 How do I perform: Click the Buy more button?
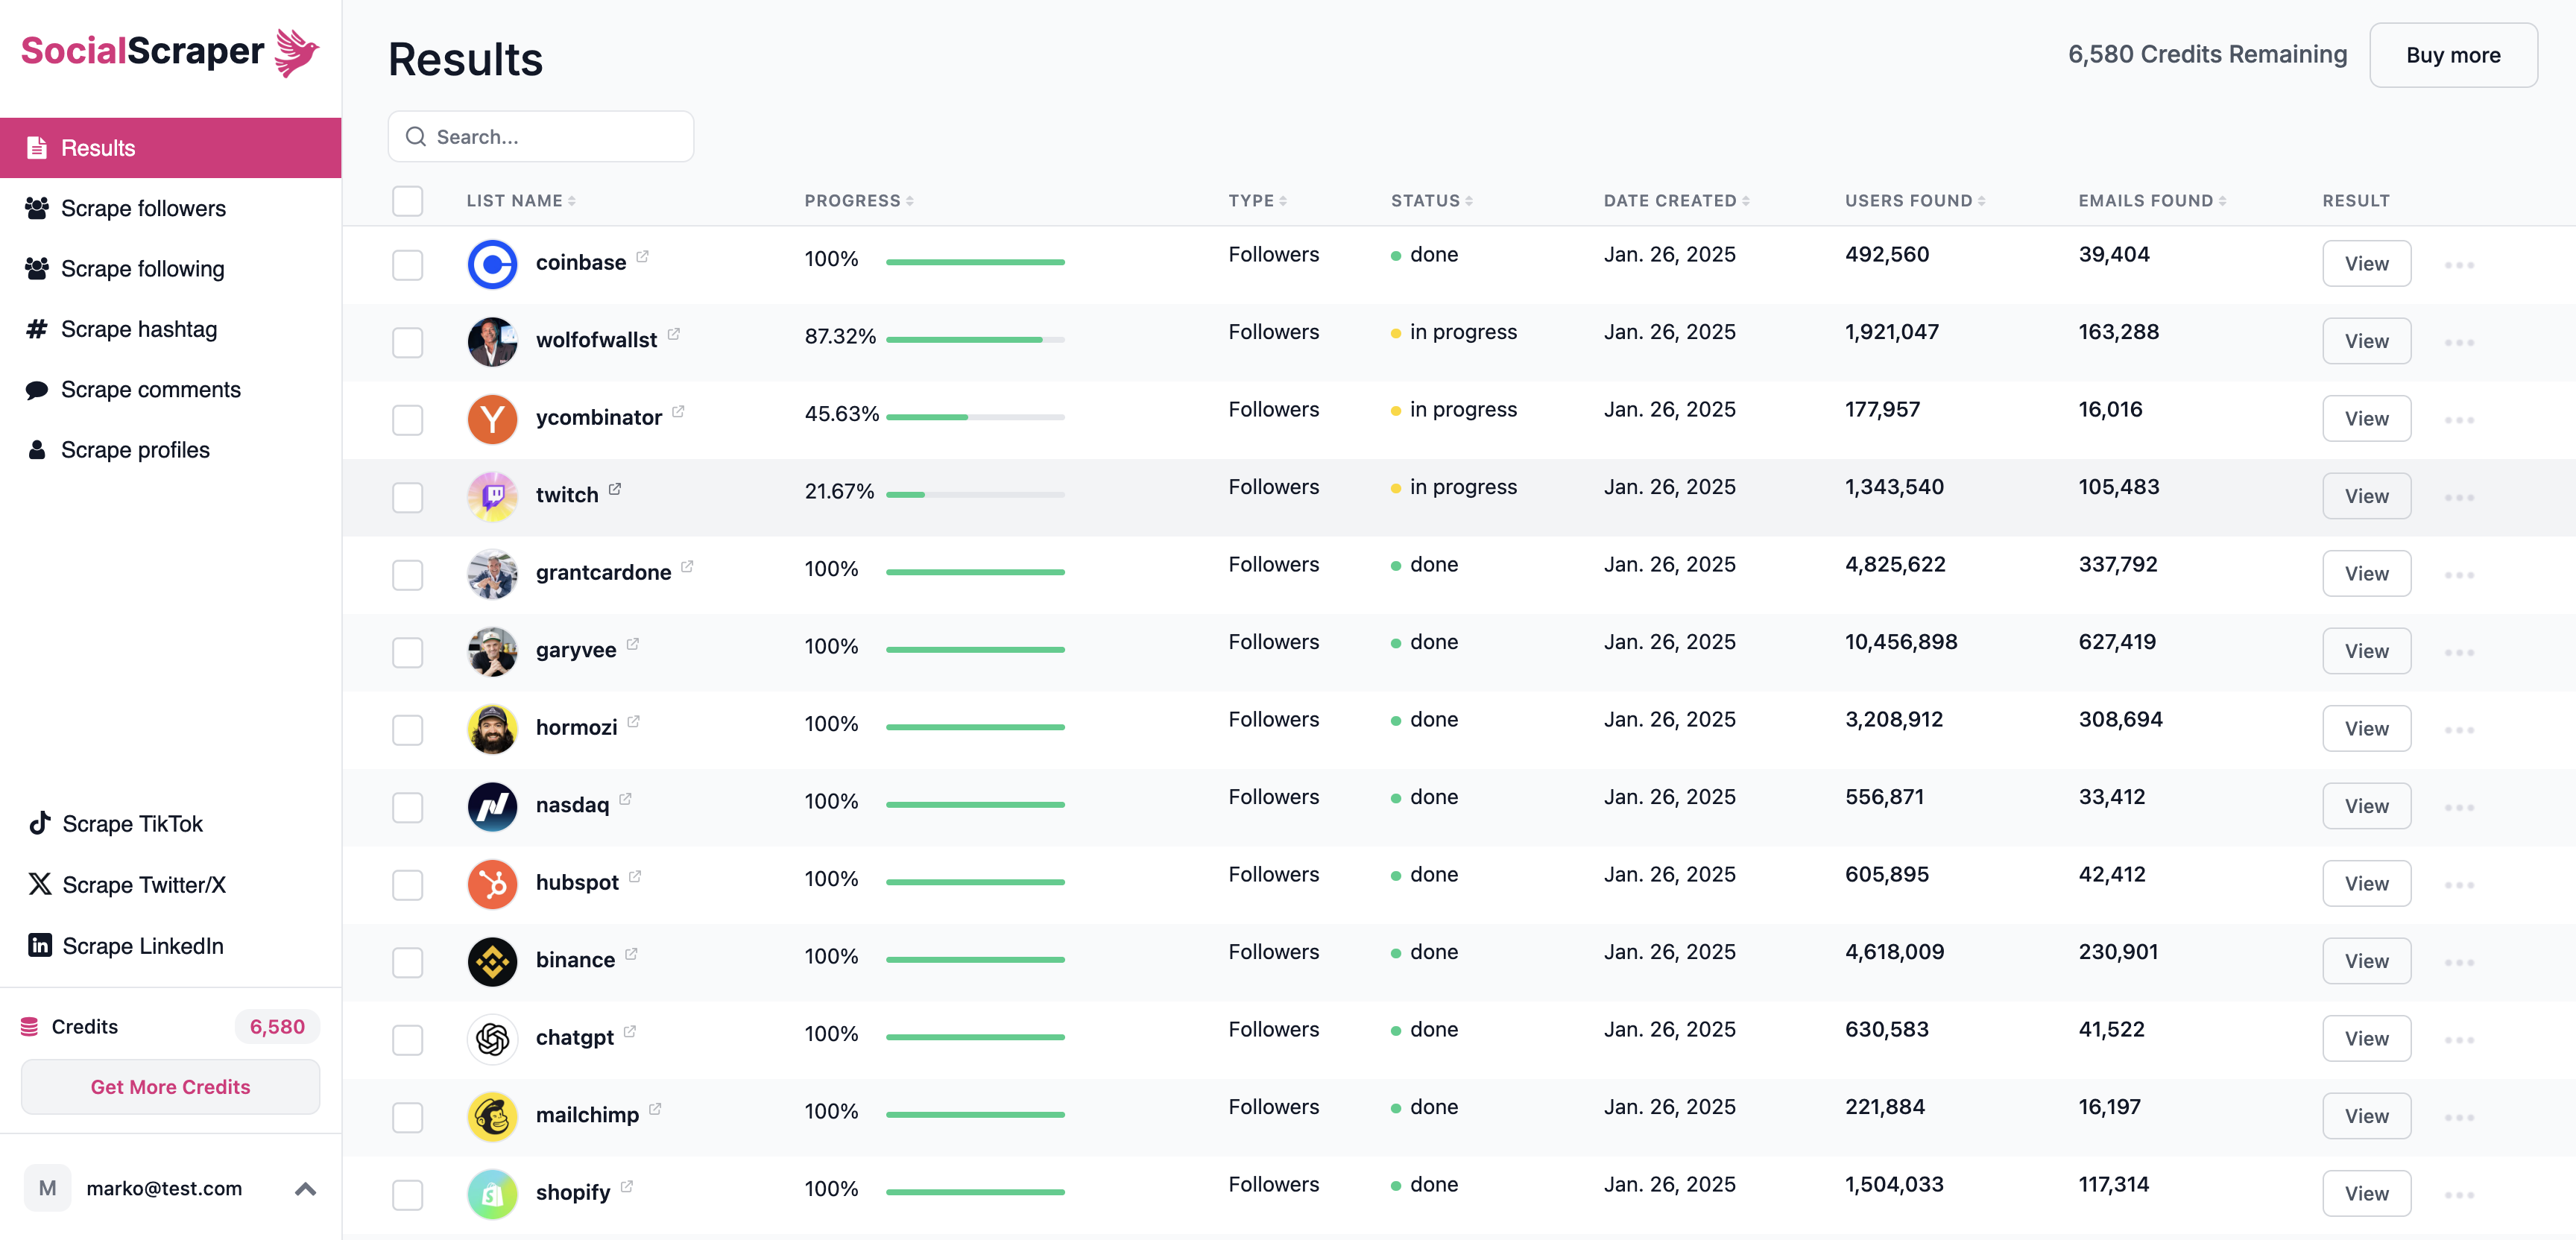2452,55
